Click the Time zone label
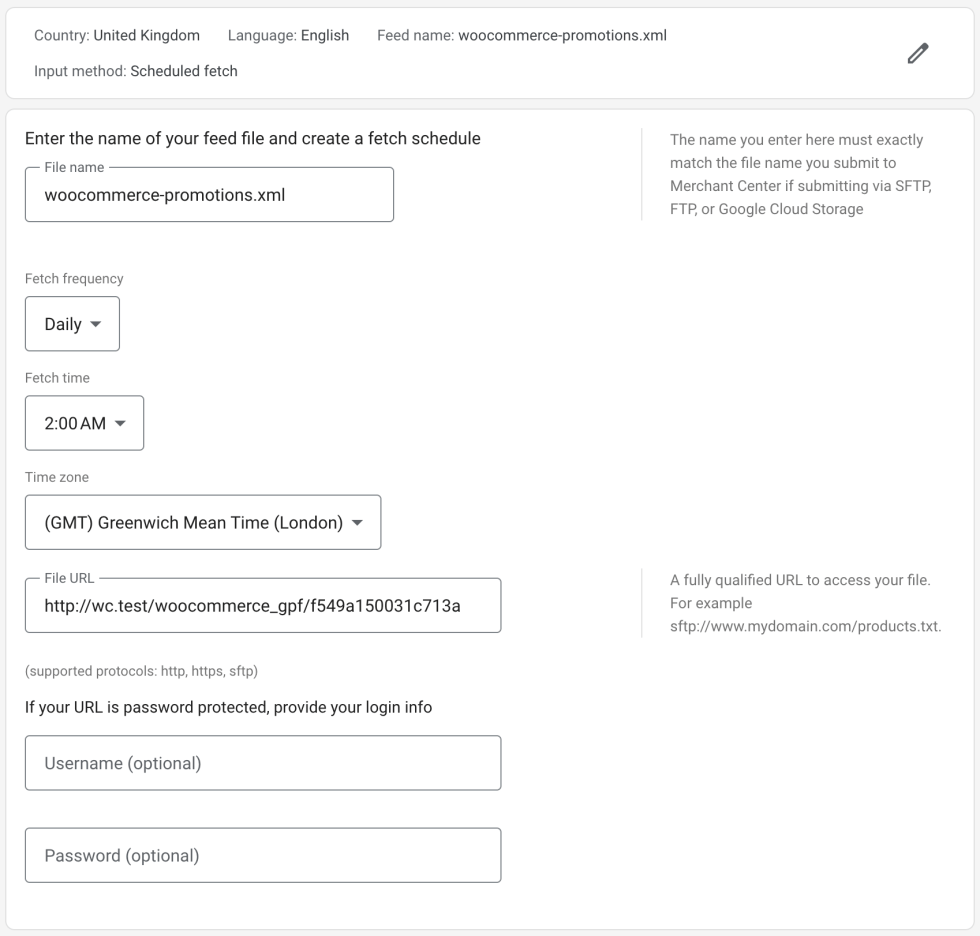The width and height of the screenshot is (980, 936). tap(57, 477)
